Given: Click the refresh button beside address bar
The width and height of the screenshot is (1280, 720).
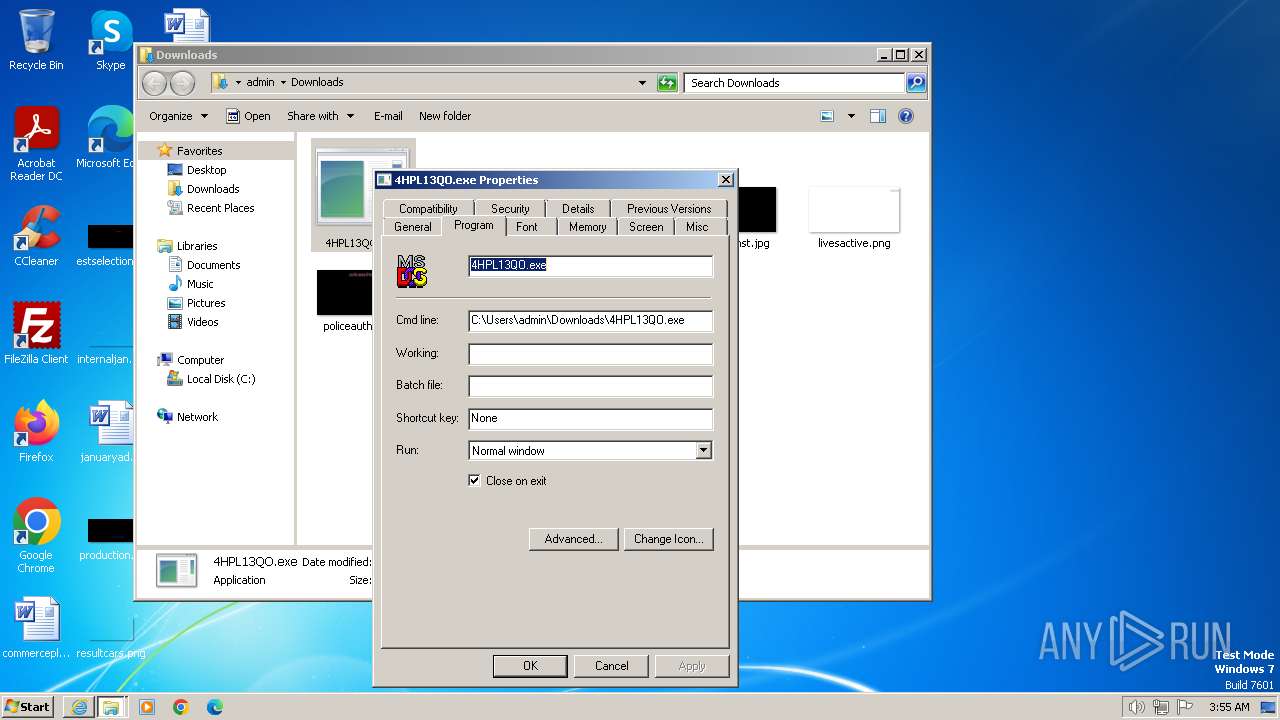Looking at the screenshot, I should (667, 83).
